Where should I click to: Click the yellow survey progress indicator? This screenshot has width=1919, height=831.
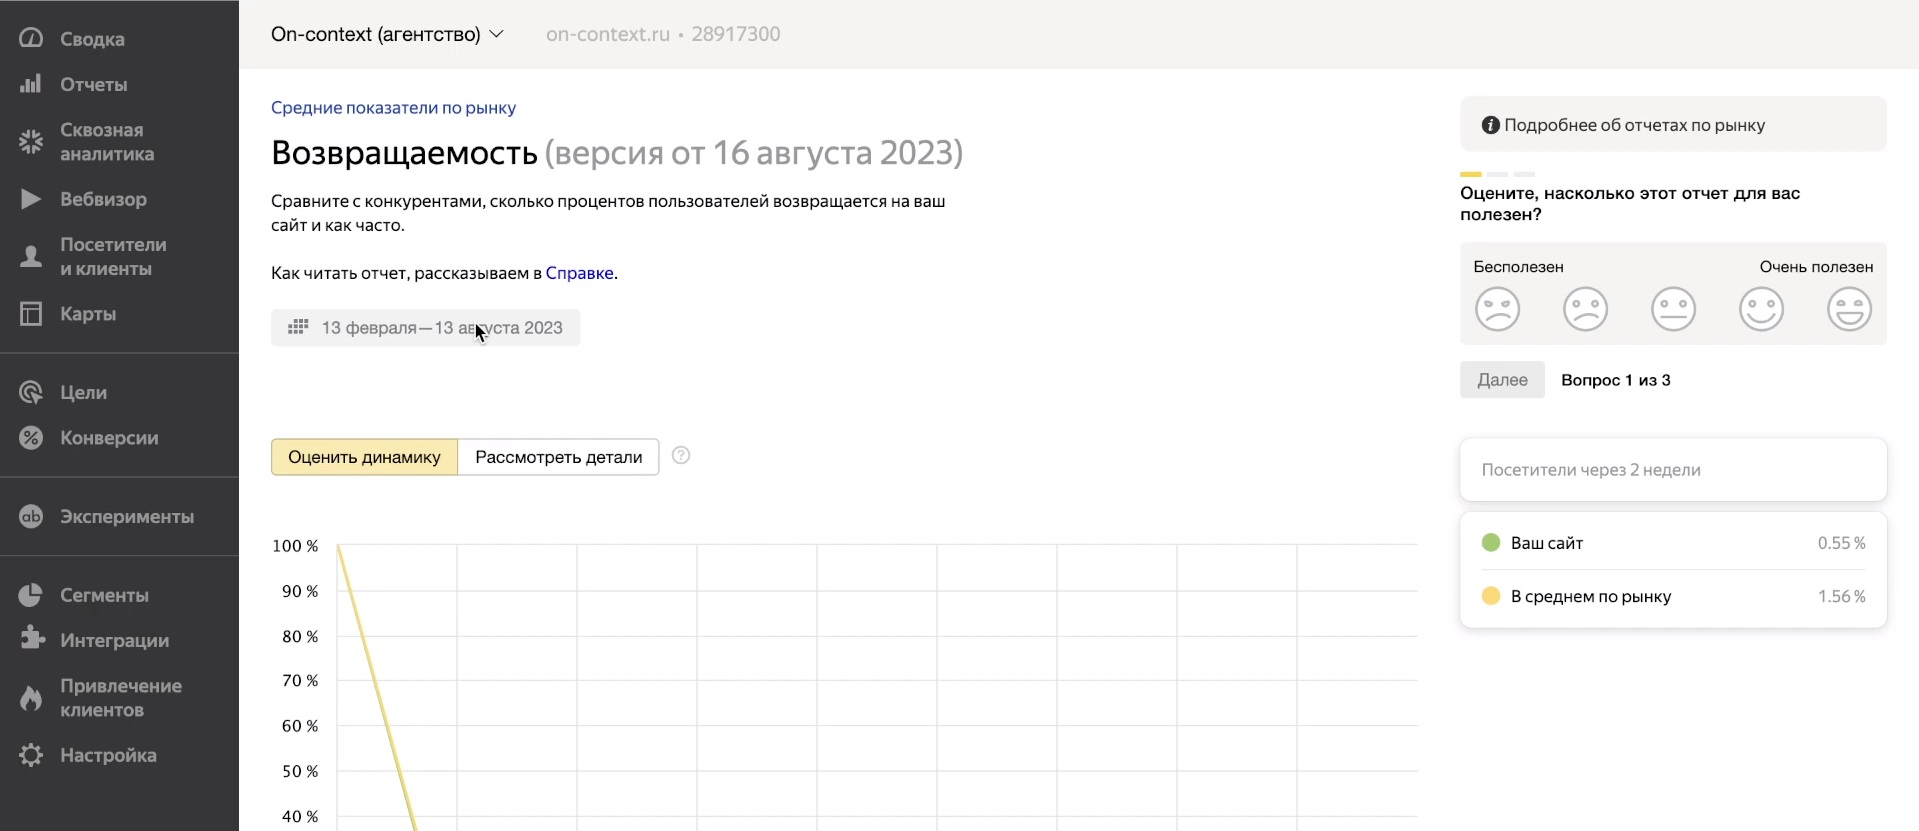pos(1470,174)
